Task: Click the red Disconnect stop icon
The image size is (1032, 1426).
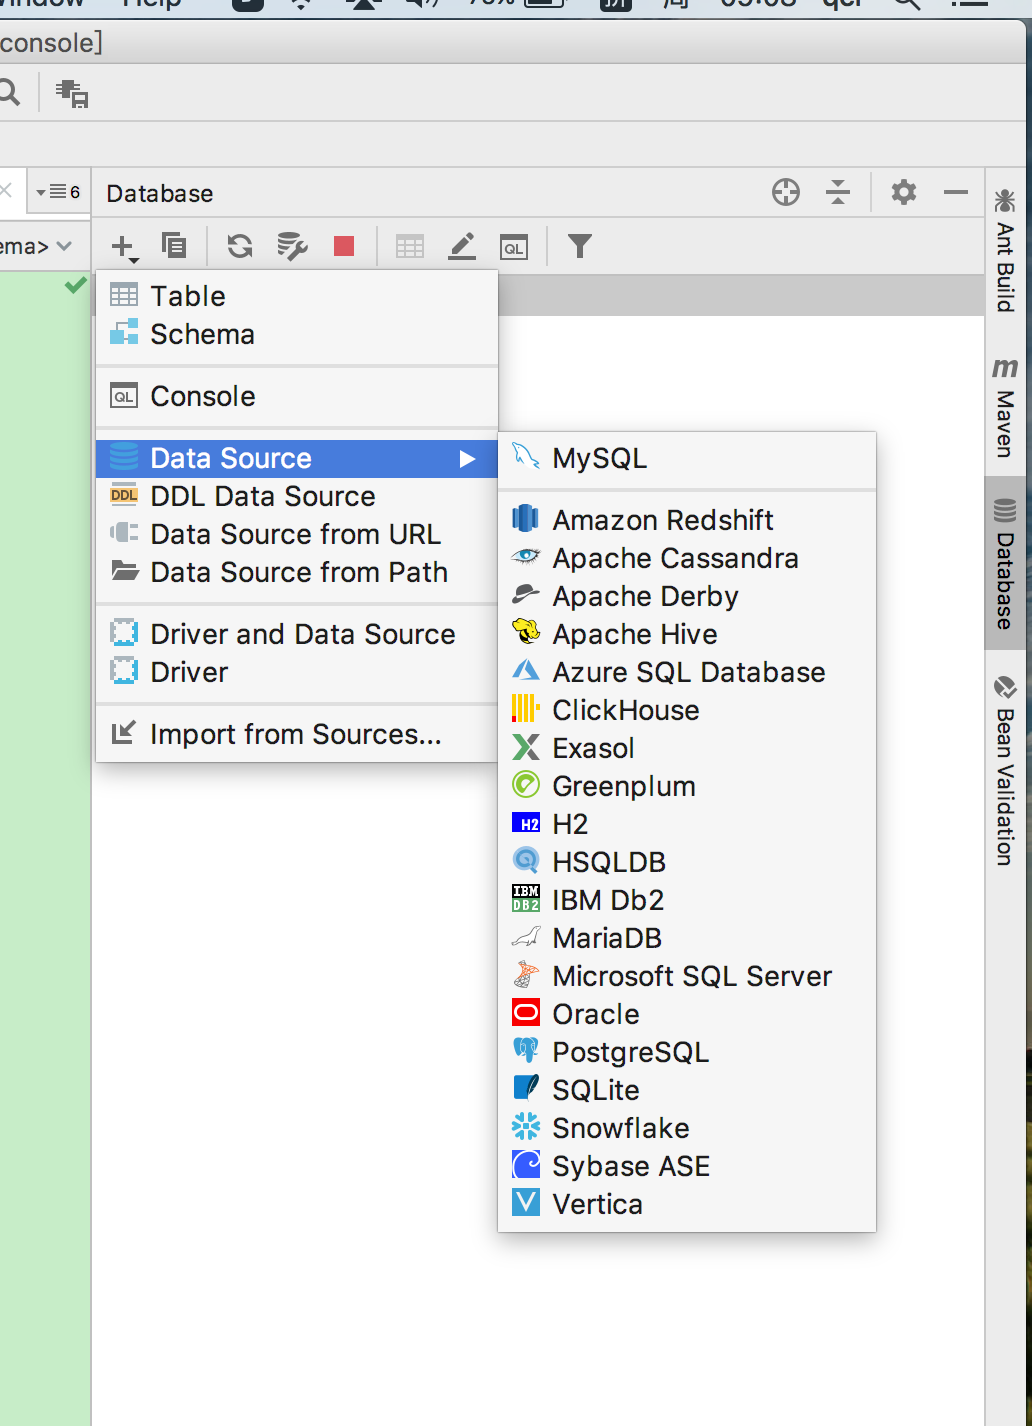Action: pos(344,245)
